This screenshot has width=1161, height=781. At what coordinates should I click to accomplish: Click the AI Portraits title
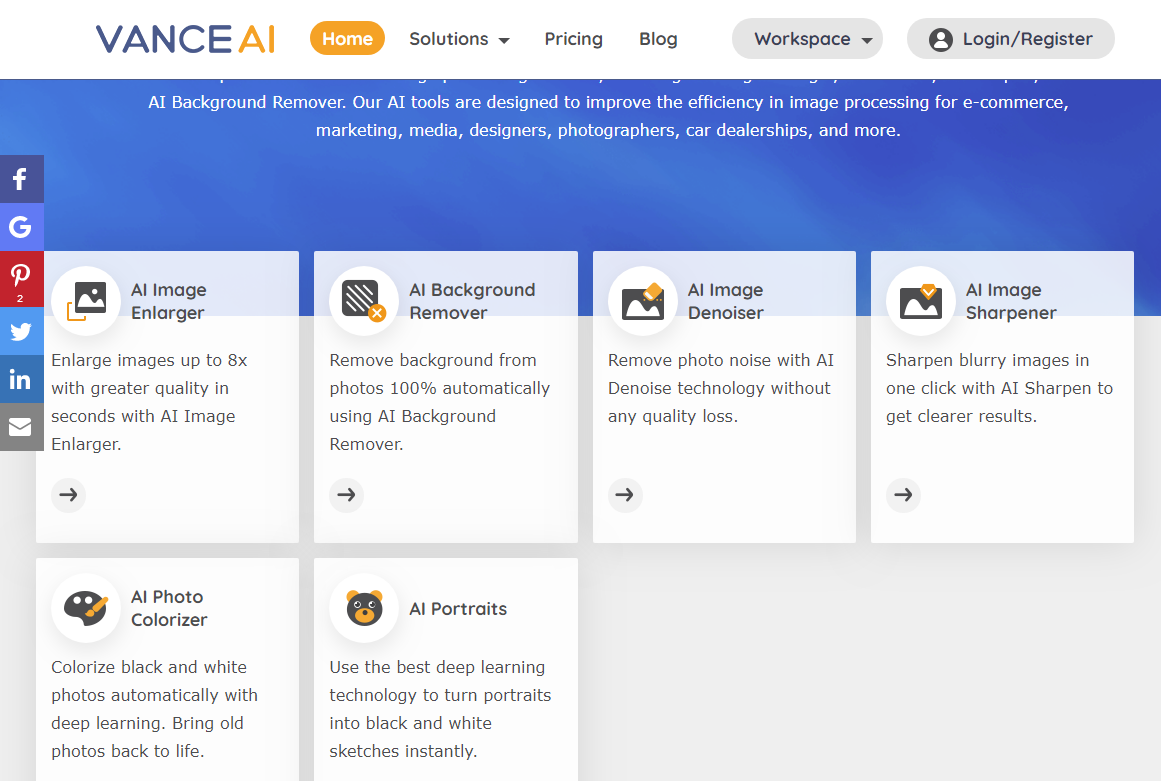coord(458,609)
